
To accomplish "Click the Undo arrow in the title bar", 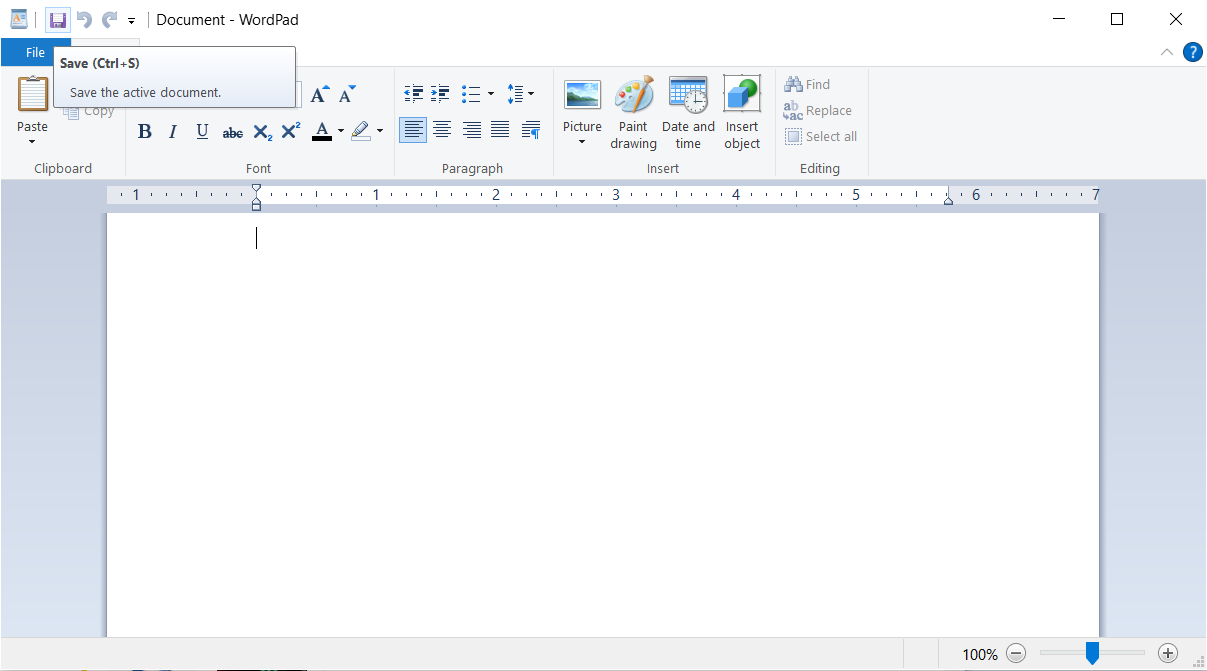I will (x=85, y=19).
